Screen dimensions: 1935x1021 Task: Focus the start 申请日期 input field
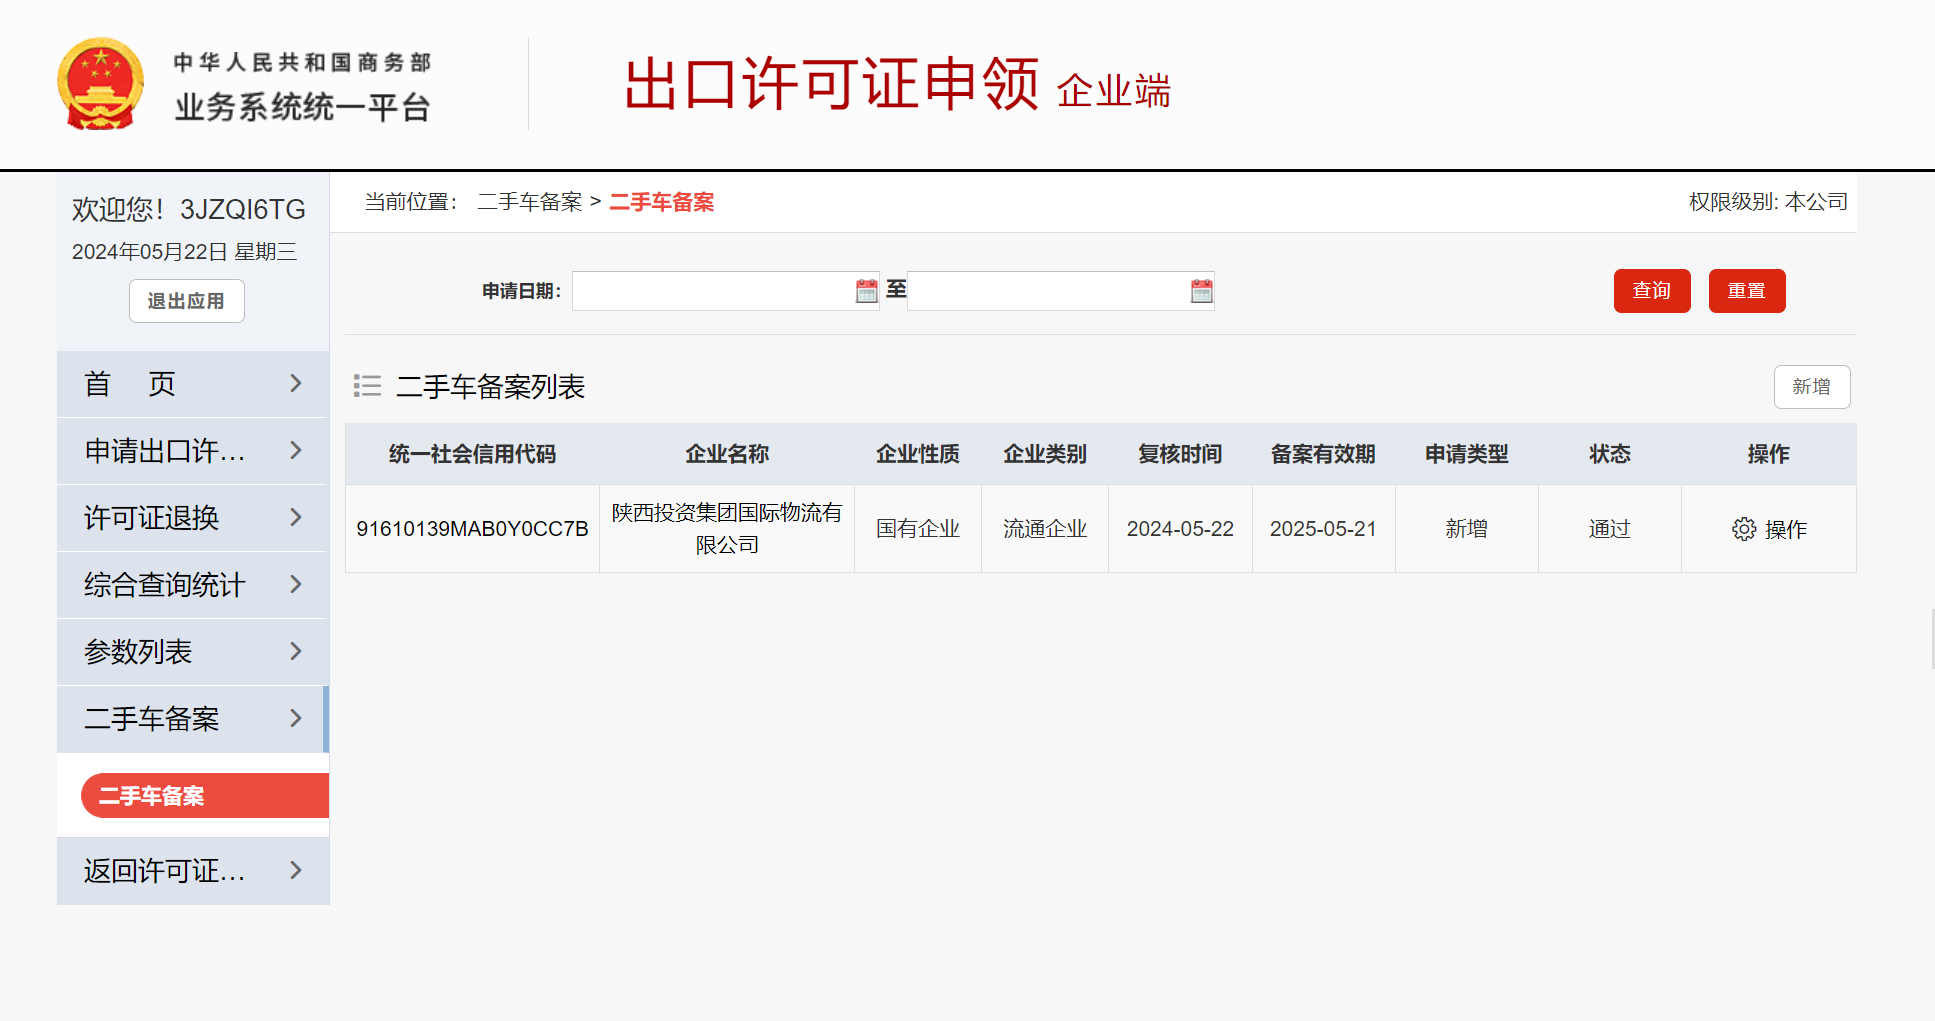(712, 291)
